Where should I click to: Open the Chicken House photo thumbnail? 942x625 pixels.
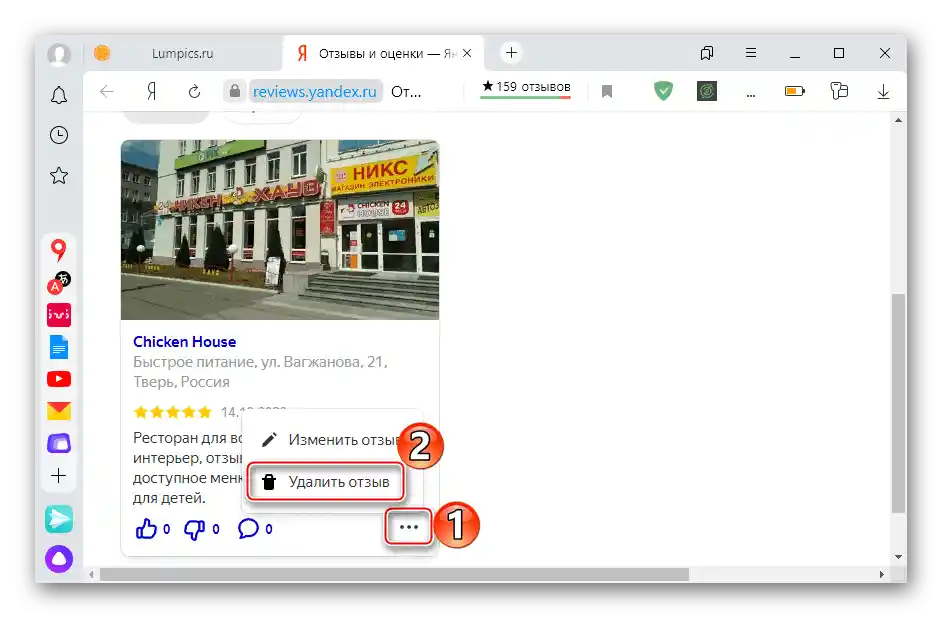[280, 230]
